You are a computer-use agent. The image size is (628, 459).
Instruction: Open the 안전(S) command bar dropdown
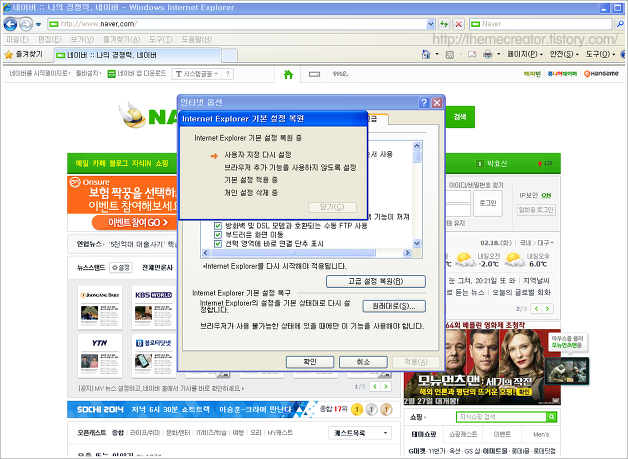[x=564, y=54]
